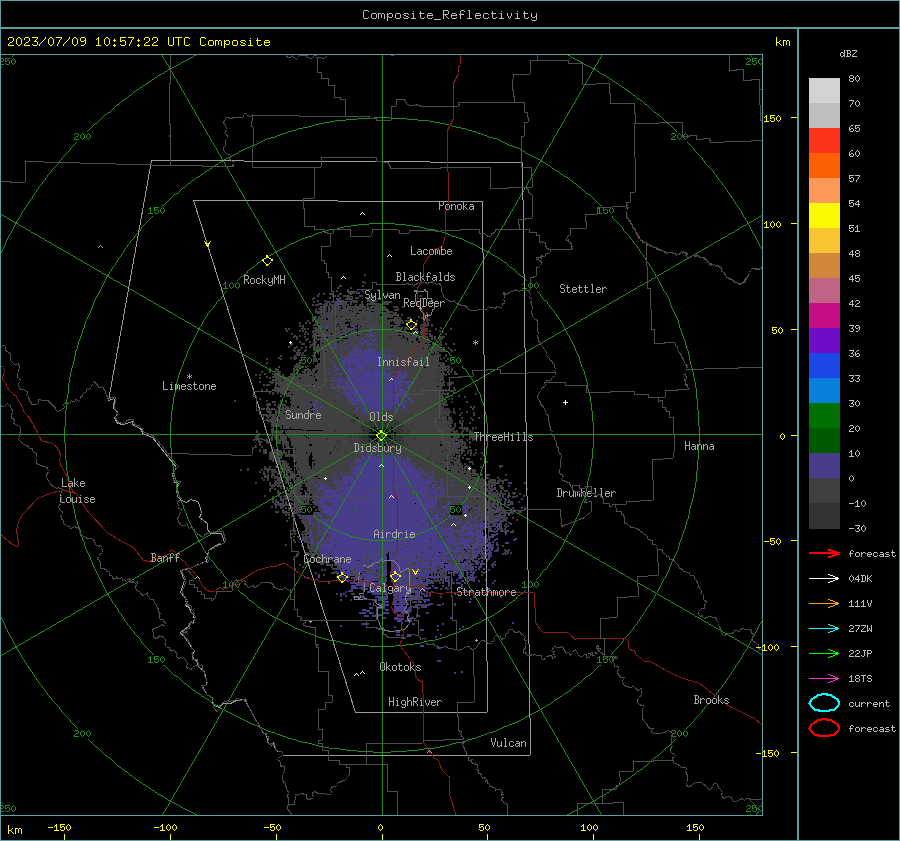Select the 18TS legend text
Screen dimensions: 900x841
click(x=860, y=679)
